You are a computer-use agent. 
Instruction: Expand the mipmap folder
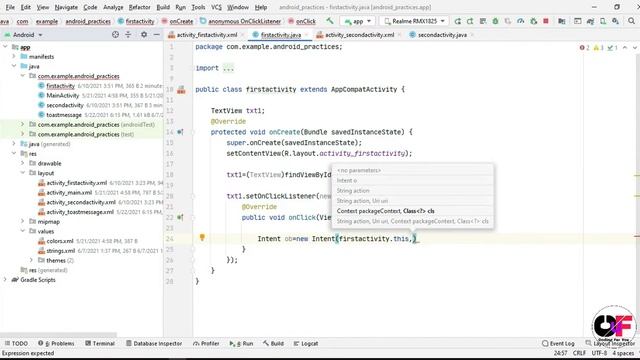click(22, 221)
